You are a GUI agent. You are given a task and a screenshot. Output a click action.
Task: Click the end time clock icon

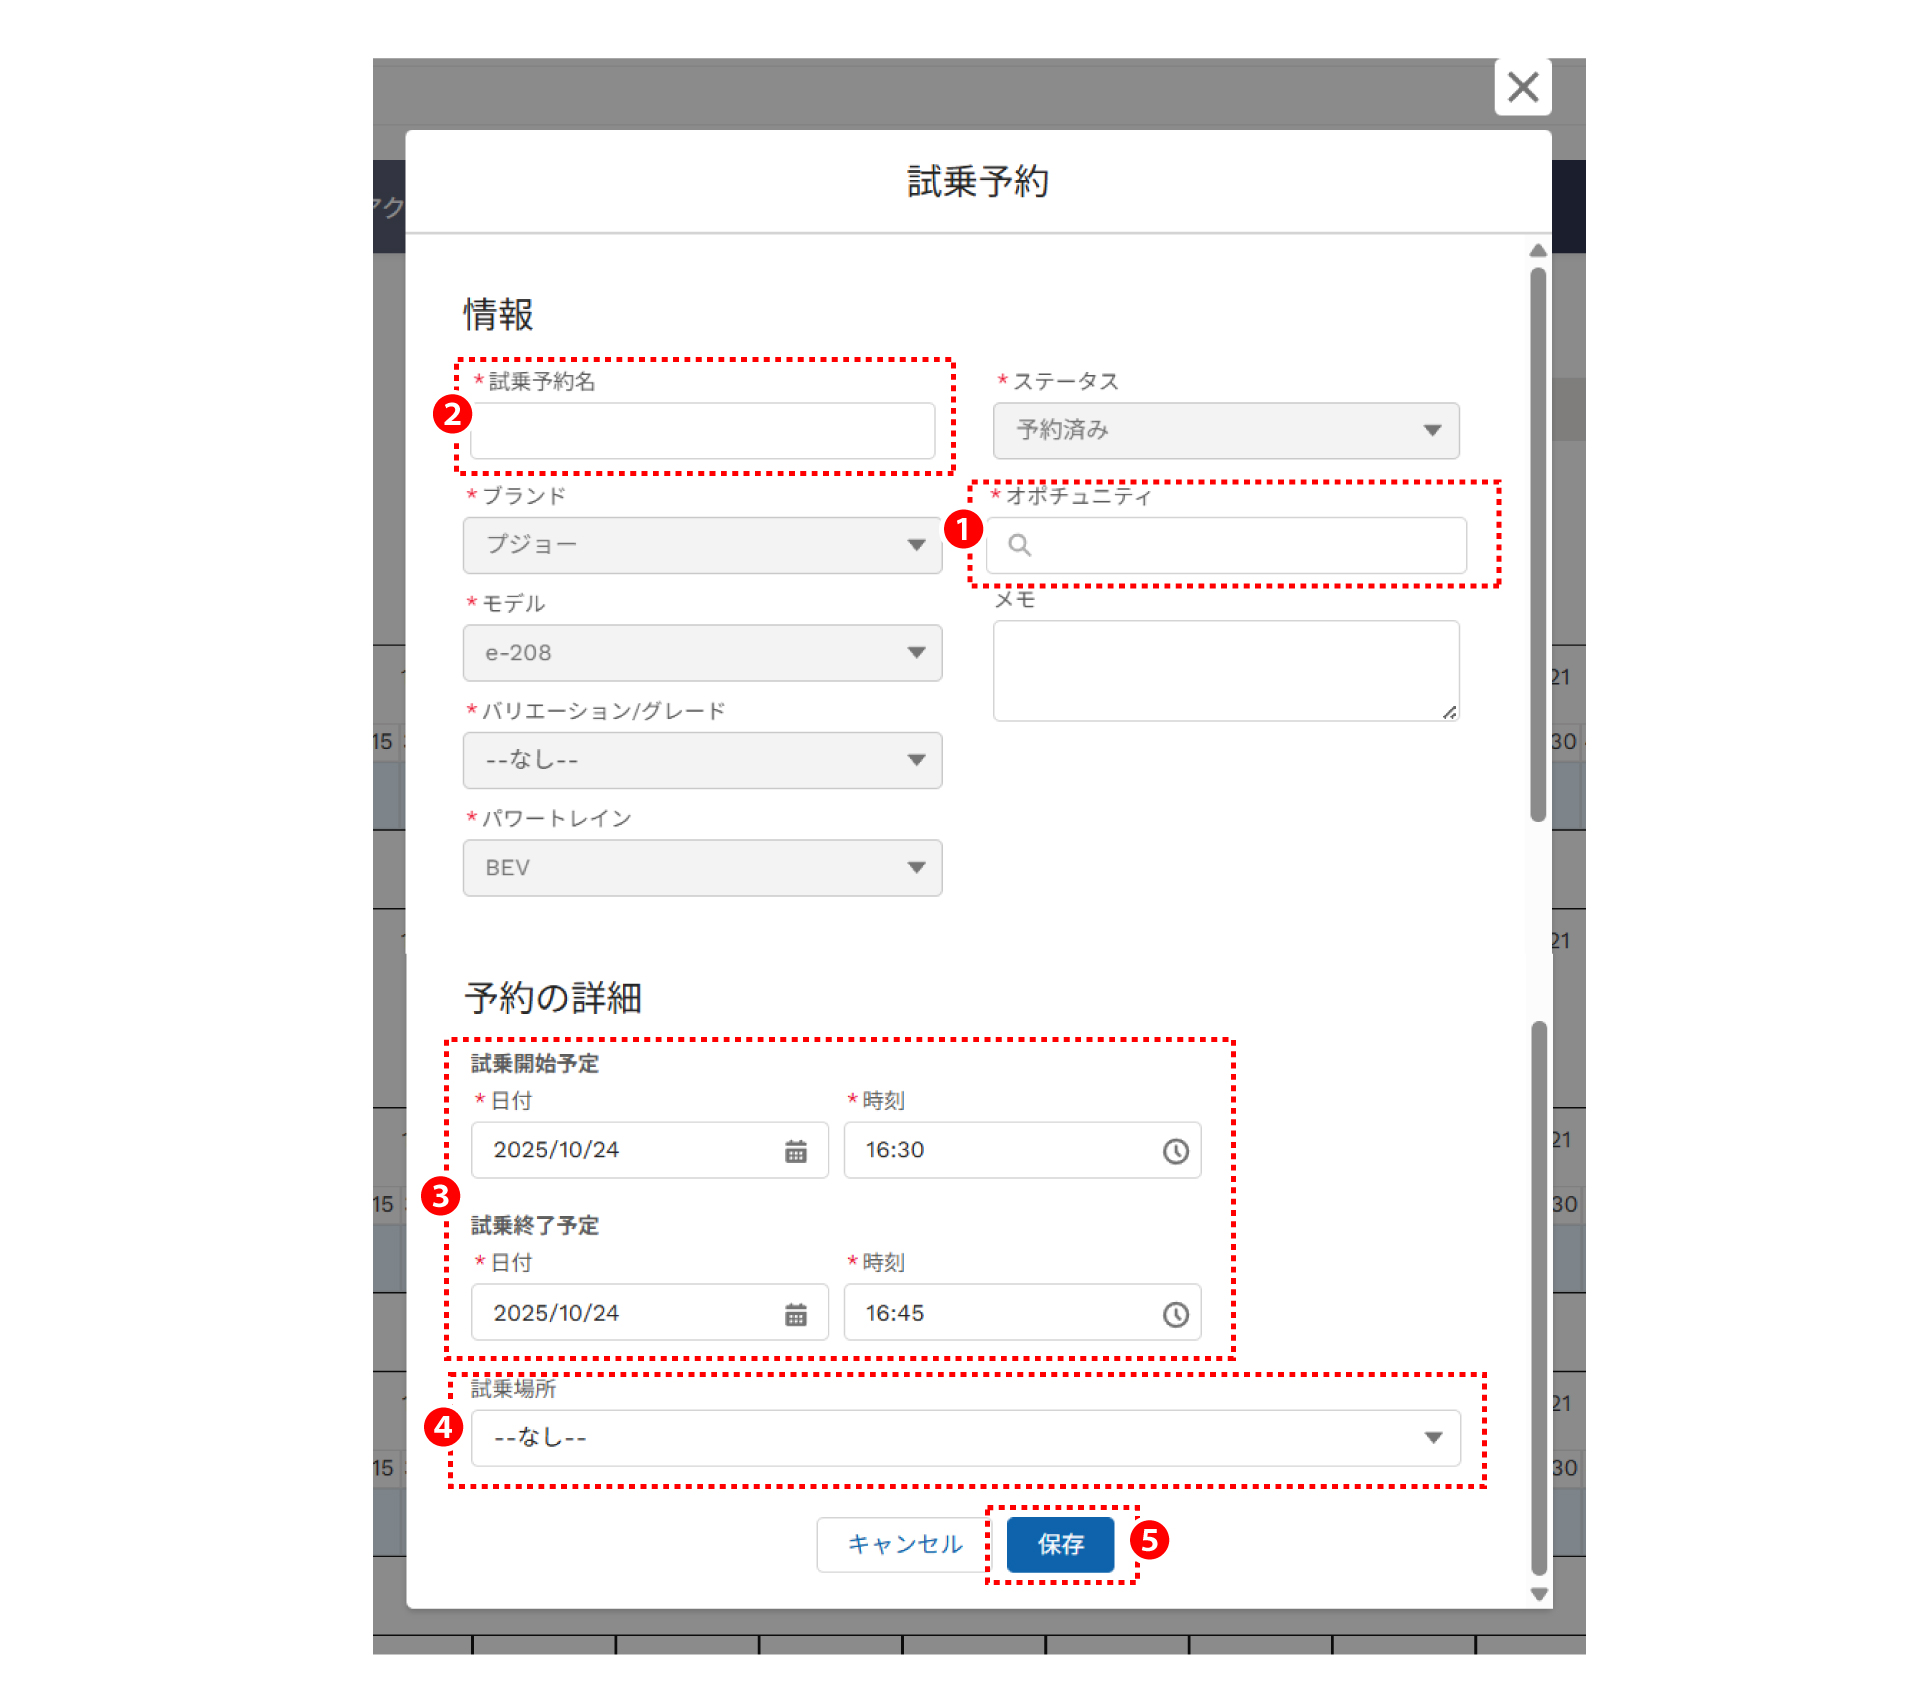pos(1175,1314)
